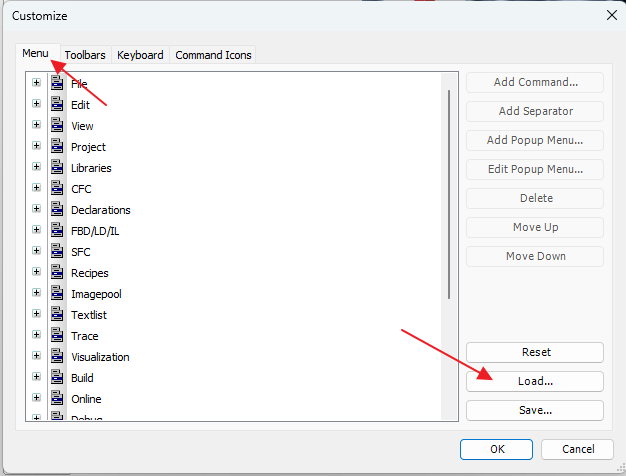The width and height of the screenshot is (626, 476).
Task: Select the Recipes entry label
Action: 90,273
